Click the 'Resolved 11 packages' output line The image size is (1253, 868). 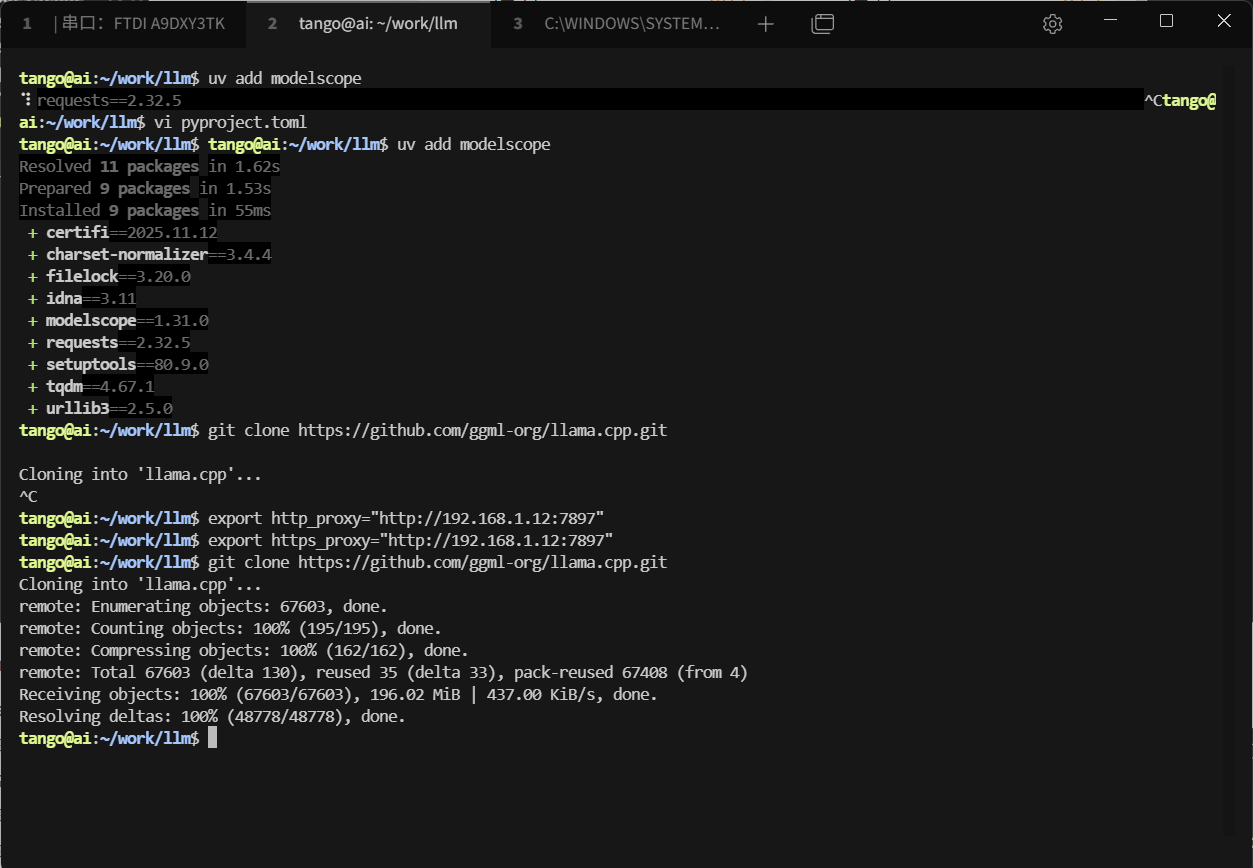point(149,167)
